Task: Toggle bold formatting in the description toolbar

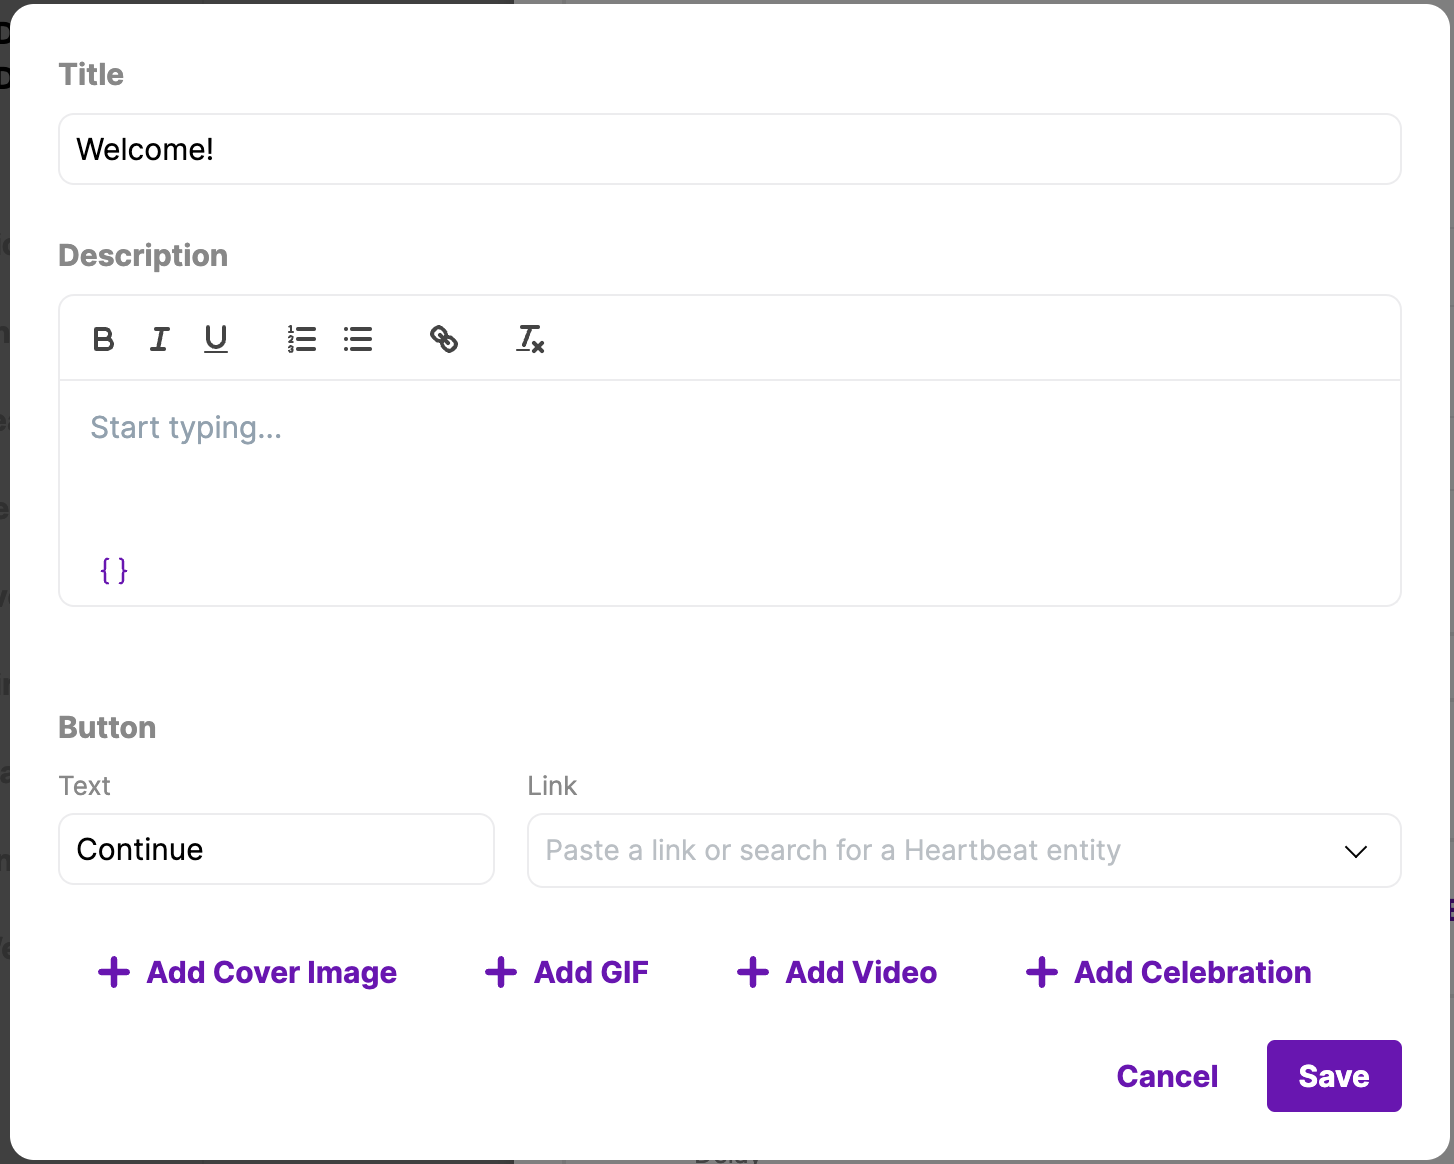Action: (x=103, y=340)
